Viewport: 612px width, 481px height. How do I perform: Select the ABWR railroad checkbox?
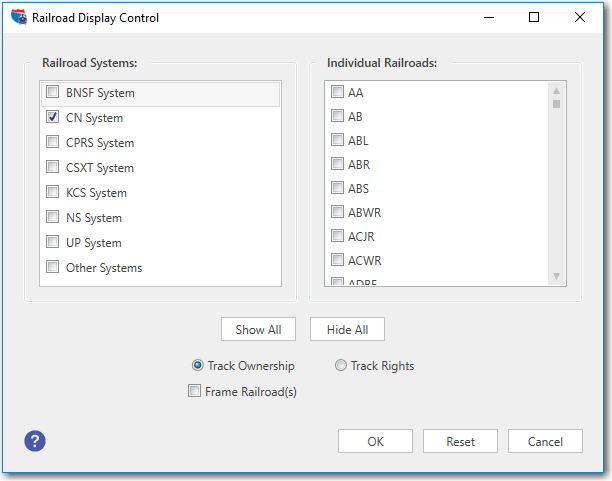pyautogui.click(x=338, y=213)
